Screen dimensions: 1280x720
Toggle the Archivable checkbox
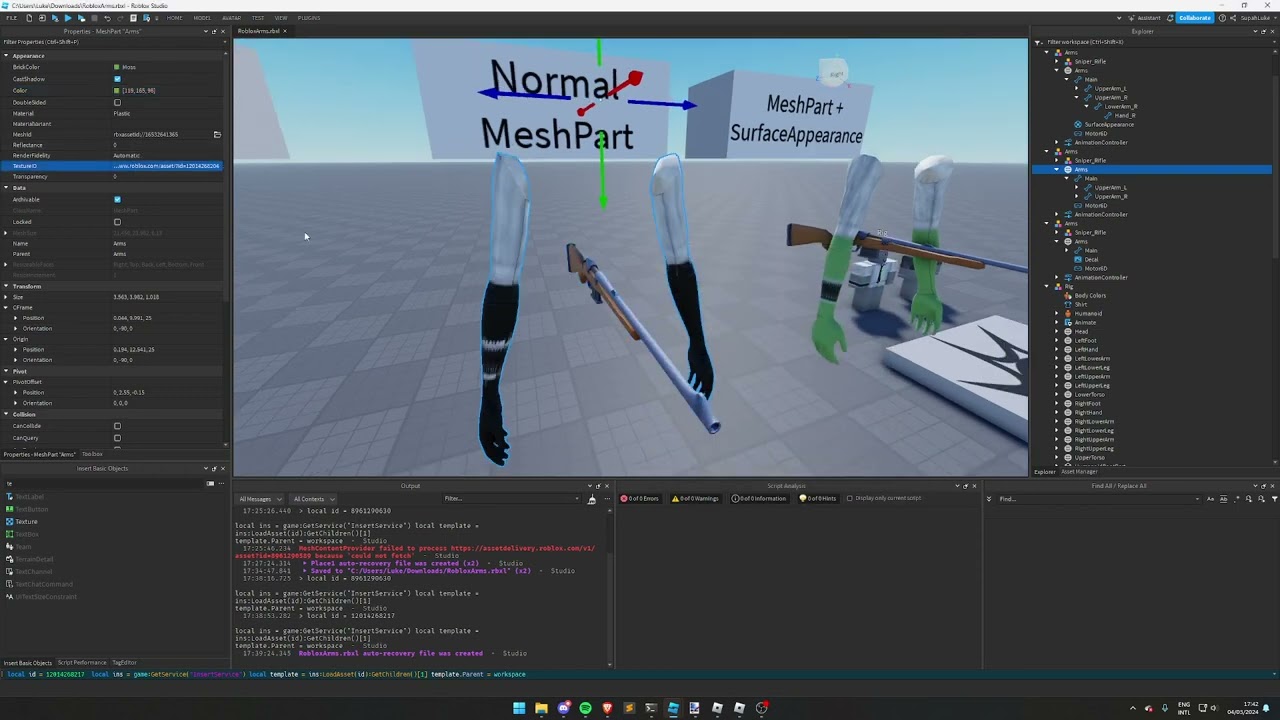117,199
